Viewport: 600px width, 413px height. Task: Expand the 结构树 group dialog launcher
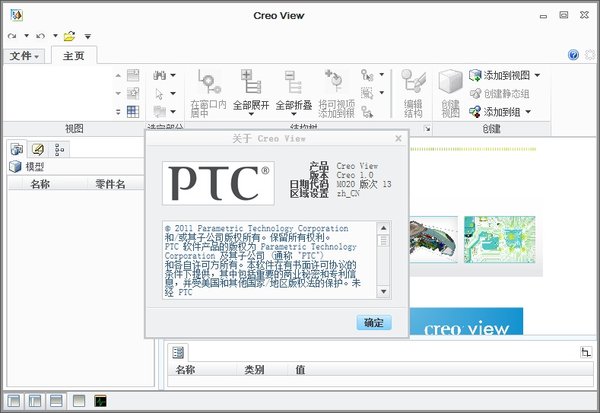click(x=427, y=129)
